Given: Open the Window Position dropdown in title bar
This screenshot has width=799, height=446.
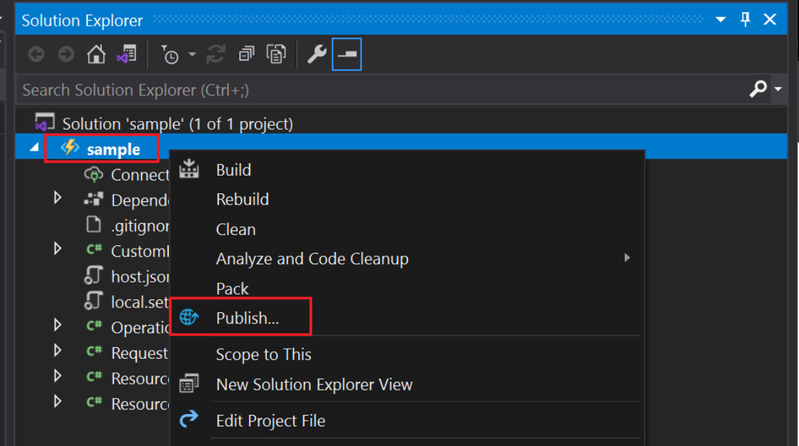Looking at the screenshot, I should coord(722,20).
